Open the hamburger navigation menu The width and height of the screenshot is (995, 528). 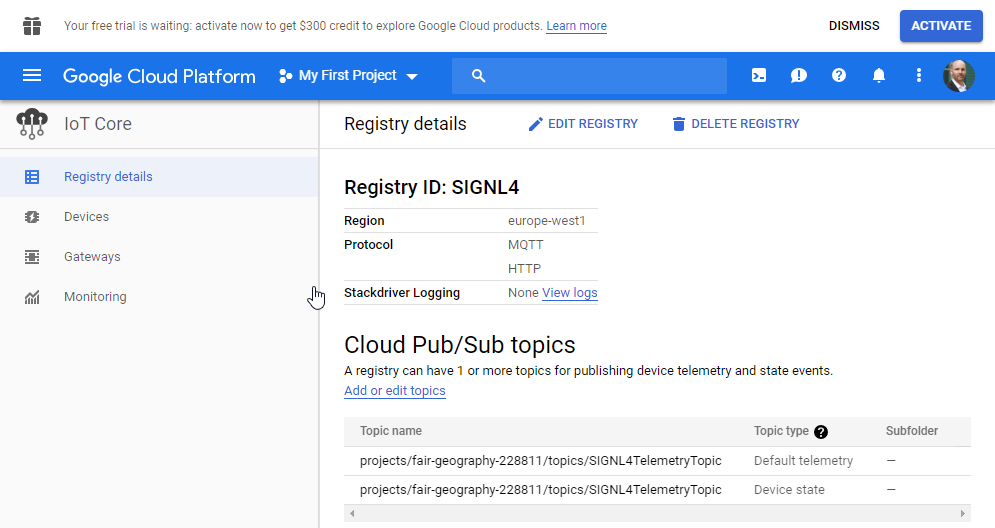pyautogui.click(x=32, y=76)
